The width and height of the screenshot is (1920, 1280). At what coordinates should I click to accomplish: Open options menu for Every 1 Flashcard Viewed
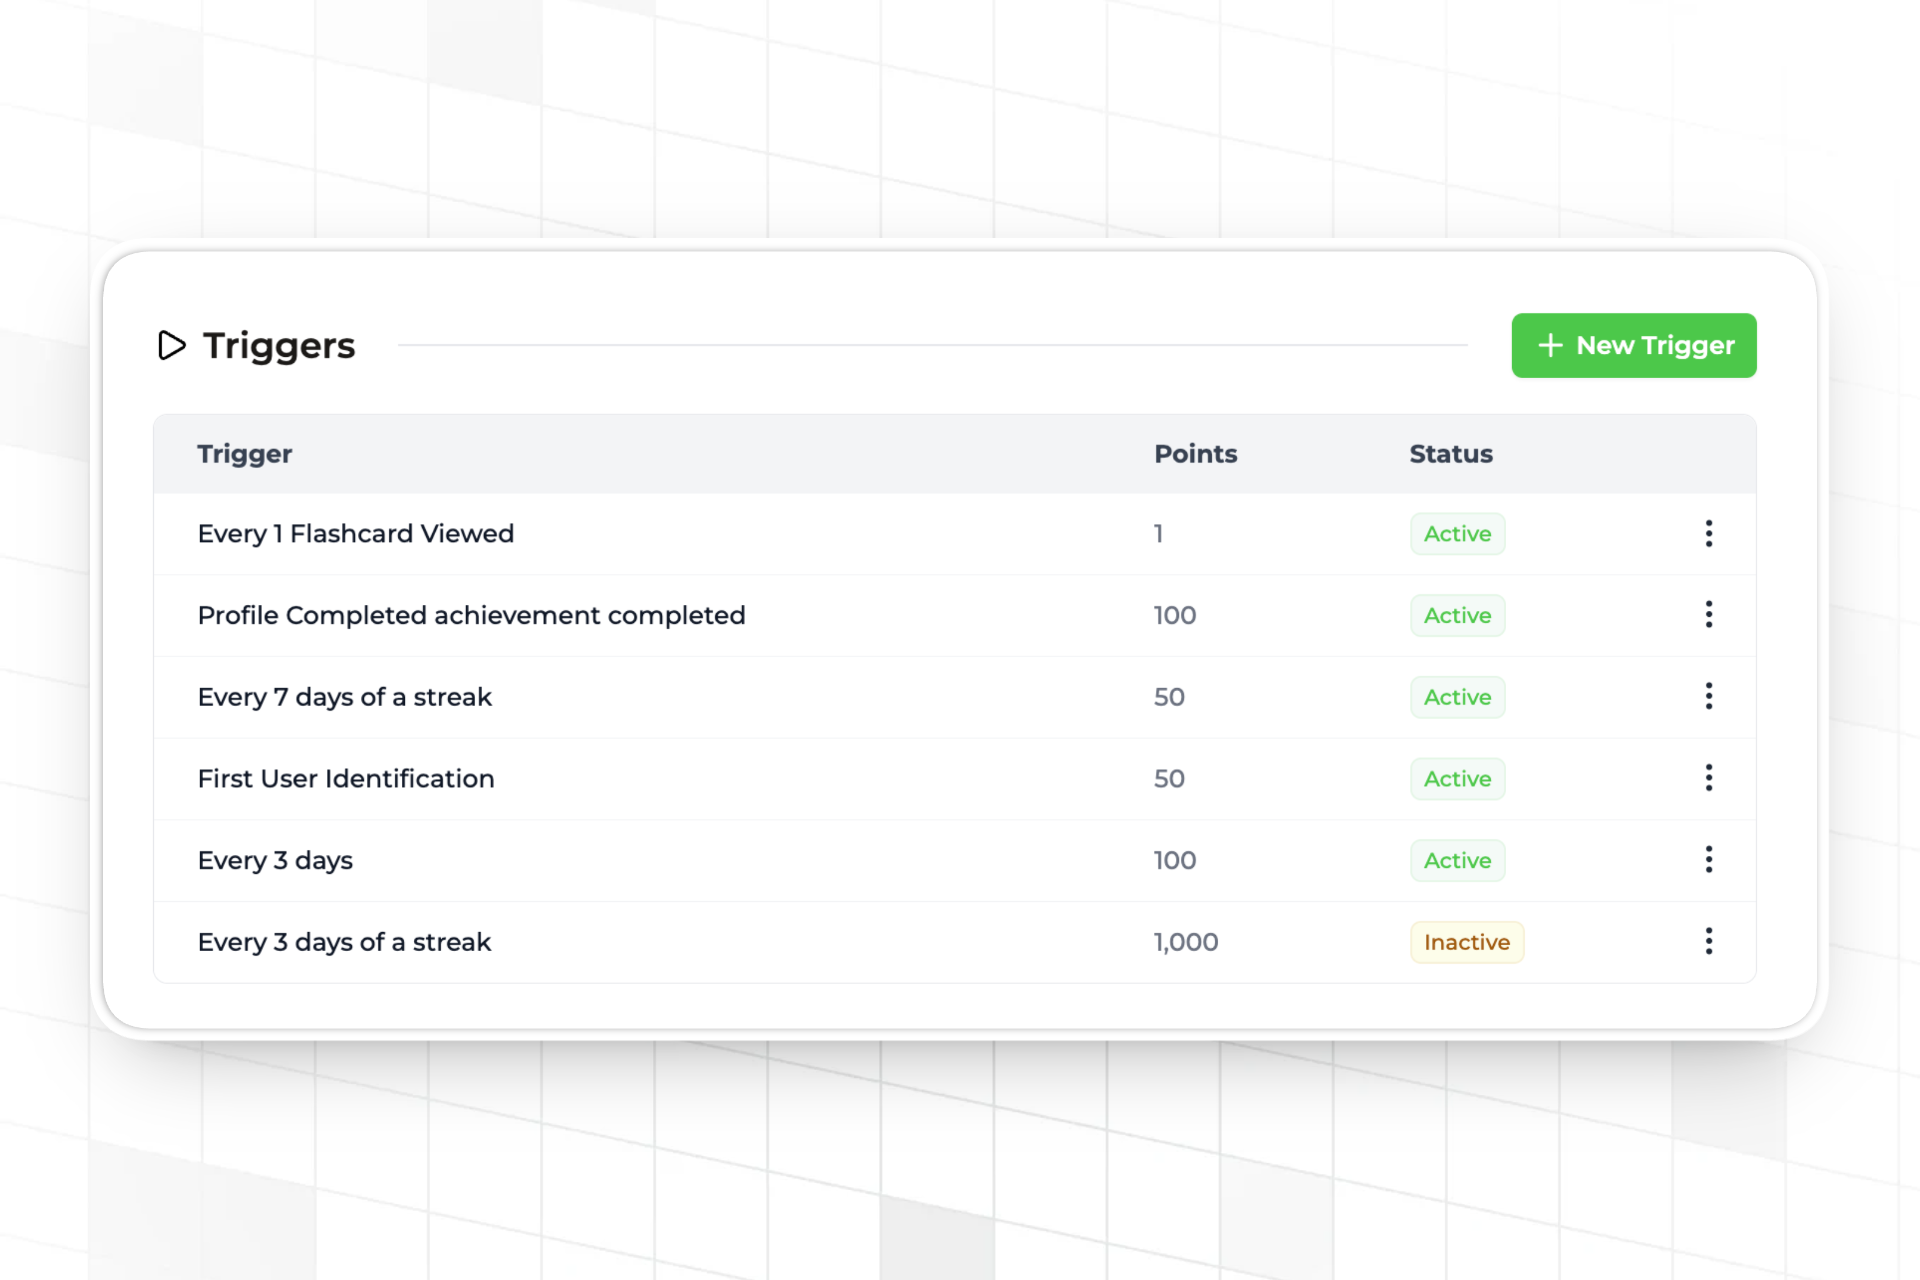tap(1709, 533)
